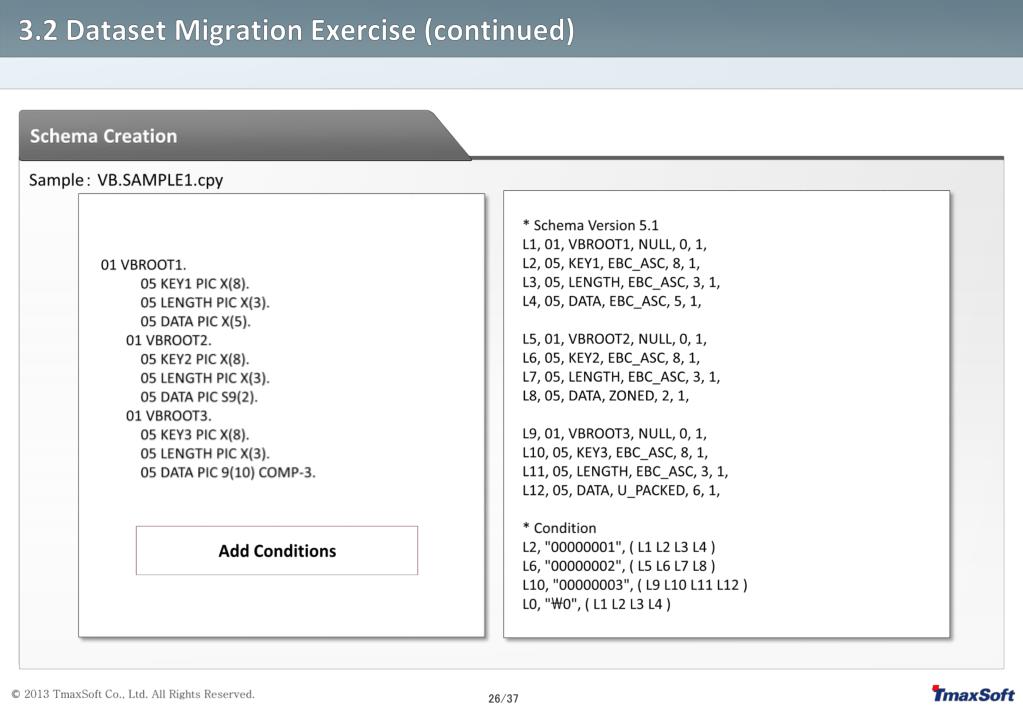Screen dimensions: 1023x708
Task: Click the condition L10, "00000003", ( L9 L10 L11 L12 )
Action: pos(635,585)
